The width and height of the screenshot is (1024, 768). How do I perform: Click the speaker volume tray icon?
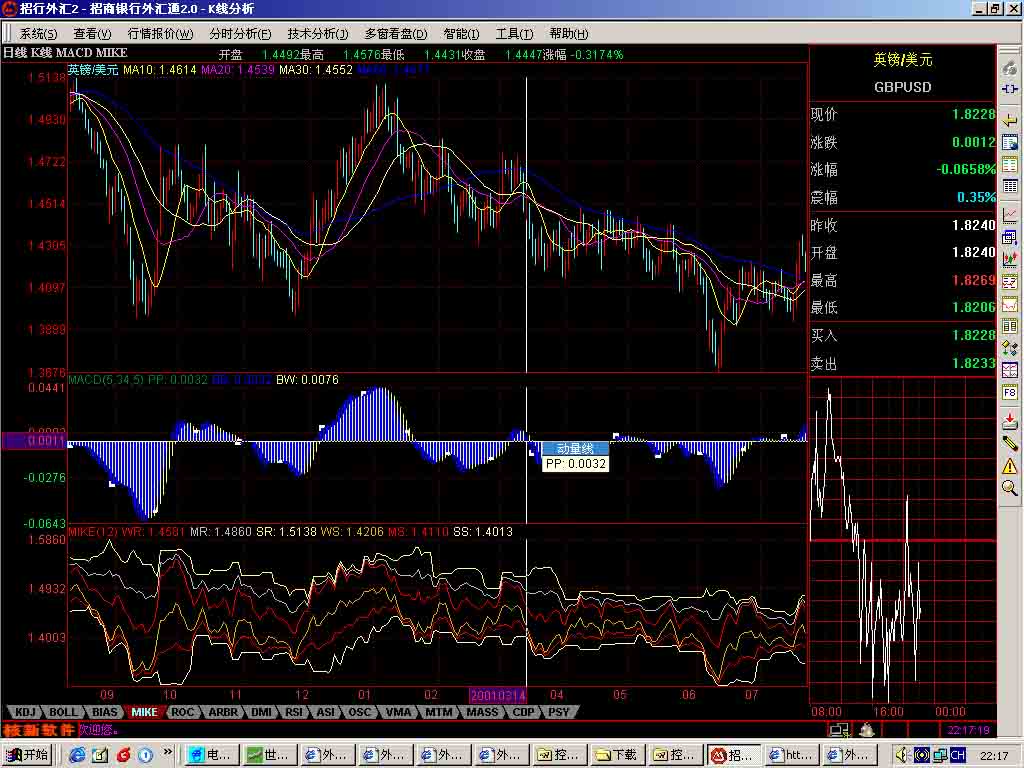click(x=902, y=755)
